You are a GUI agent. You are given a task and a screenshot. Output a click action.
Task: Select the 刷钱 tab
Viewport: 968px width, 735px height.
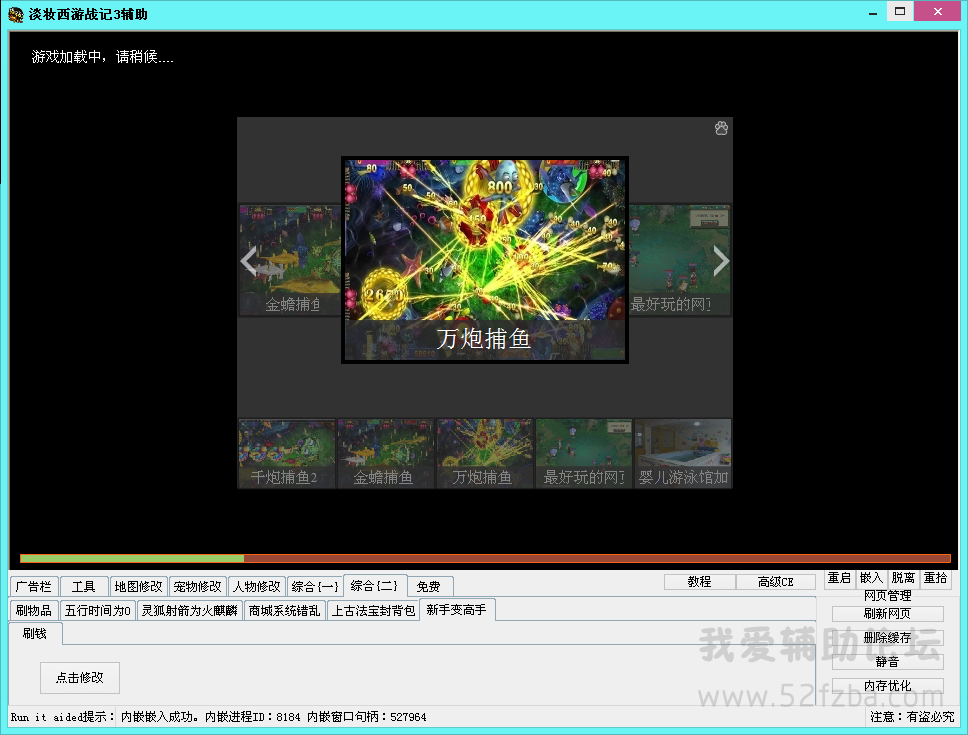[x=35, y=633]
